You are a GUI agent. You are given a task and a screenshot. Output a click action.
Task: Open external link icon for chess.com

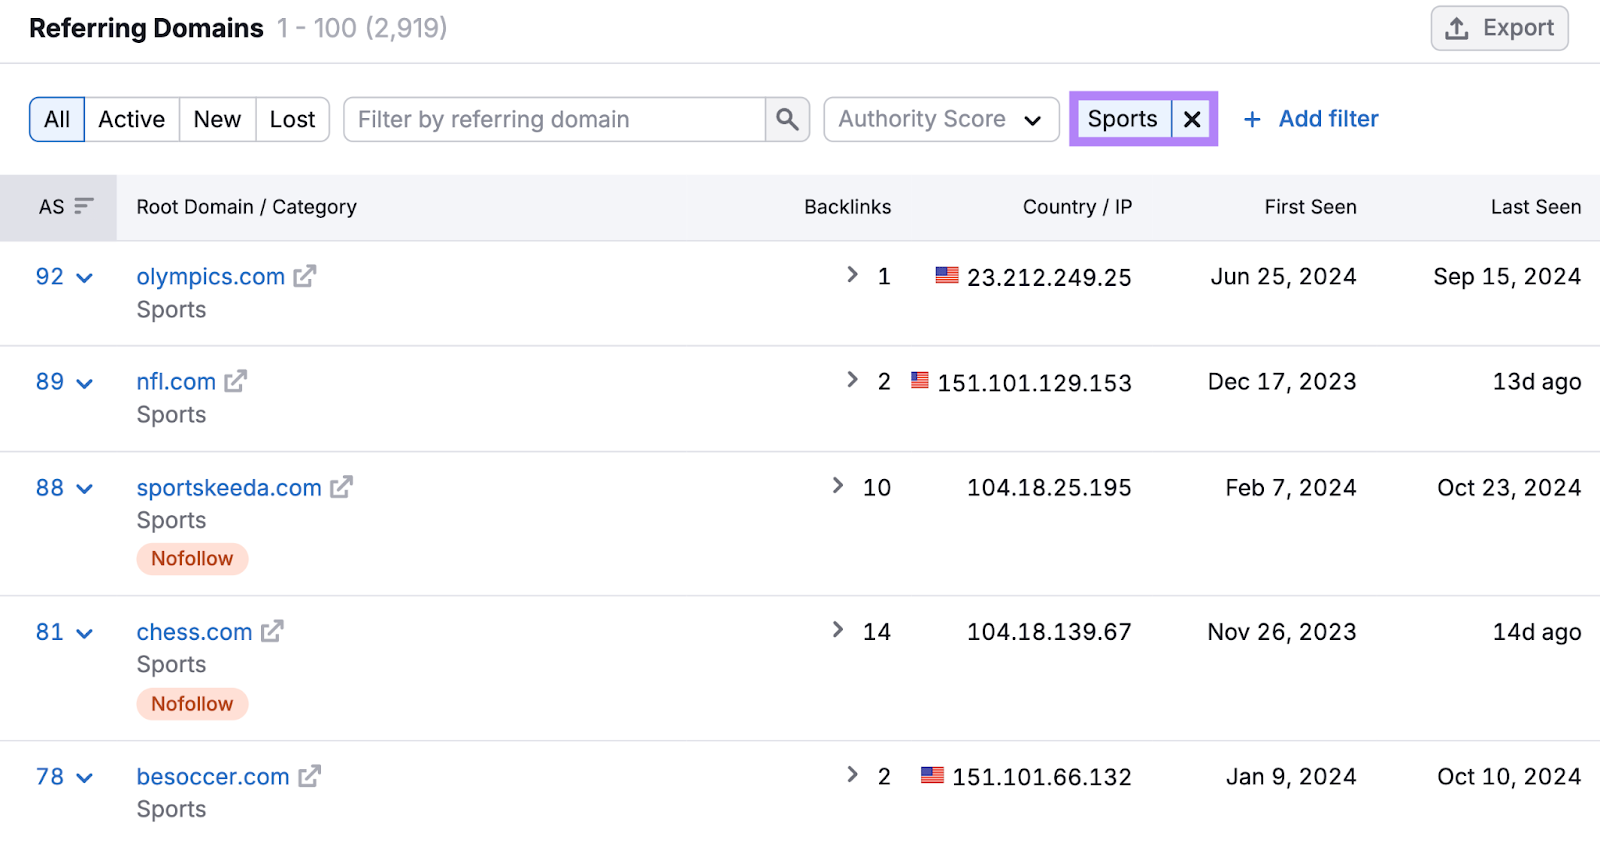point(272,631)
